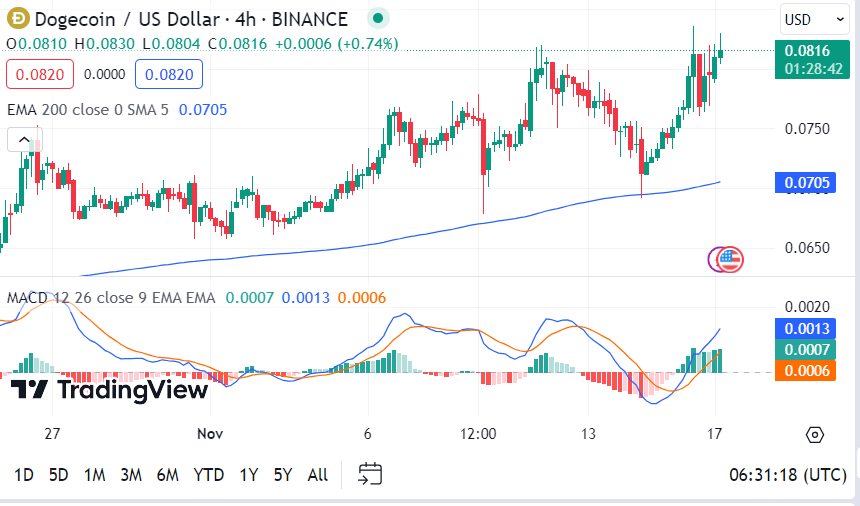
Task: Click the blue buy price 0.0820 button
Action: (x=169, y=74)
